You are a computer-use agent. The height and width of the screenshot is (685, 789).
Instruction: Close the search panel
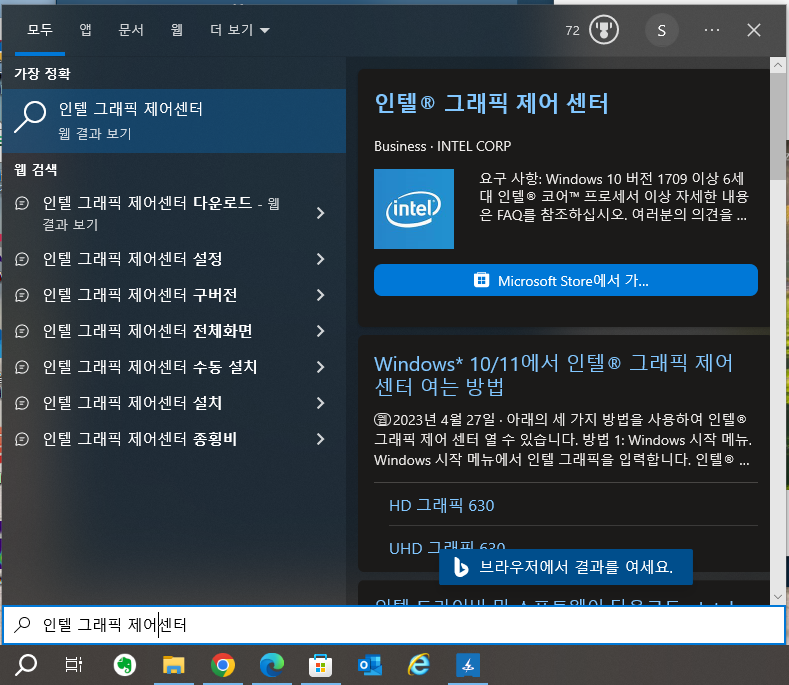click(x=753, y=30)
